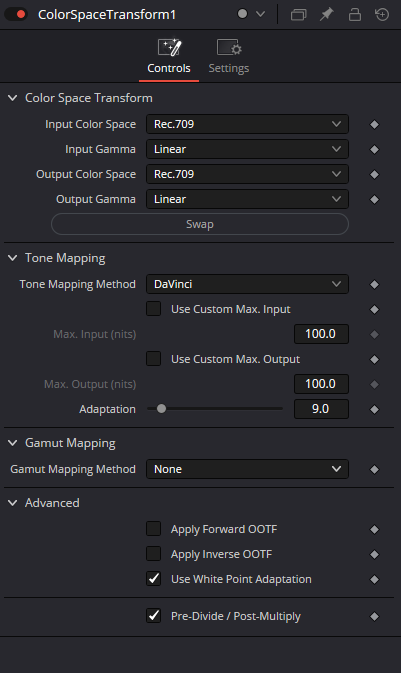This screenshot has height=673, width=401.
Task: Uncheck Use White Point Adaptation
Action: tap(154, 579)
